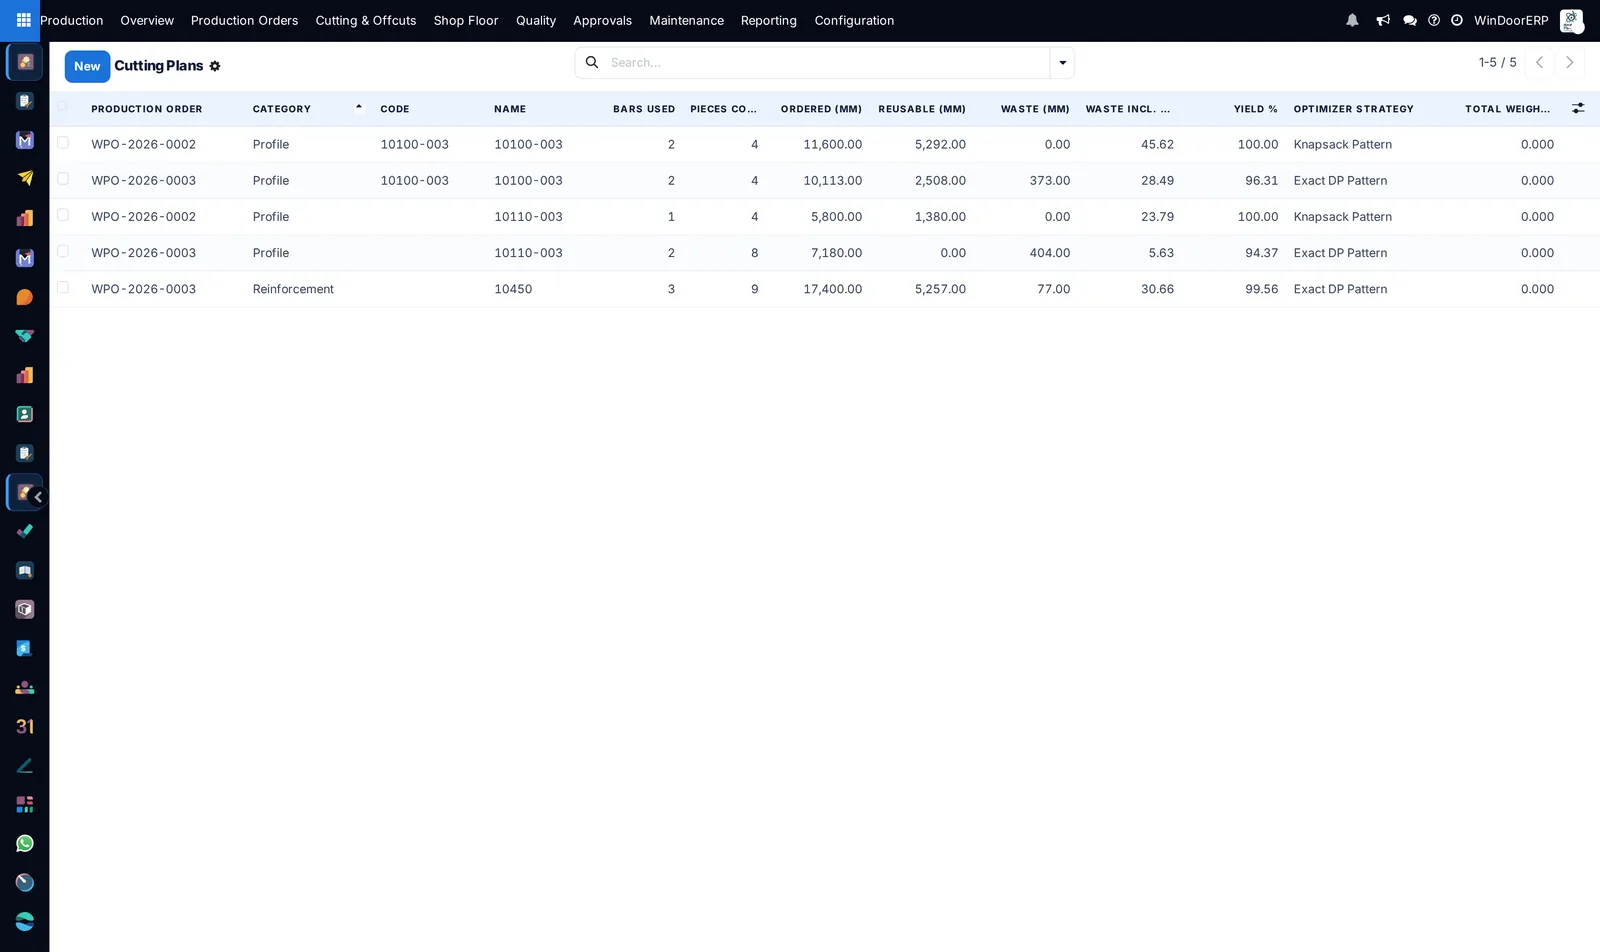This screenshot has width=1600, height=952.
Task: Open the Production Orders menu
Action: click(x=244, y=20)
